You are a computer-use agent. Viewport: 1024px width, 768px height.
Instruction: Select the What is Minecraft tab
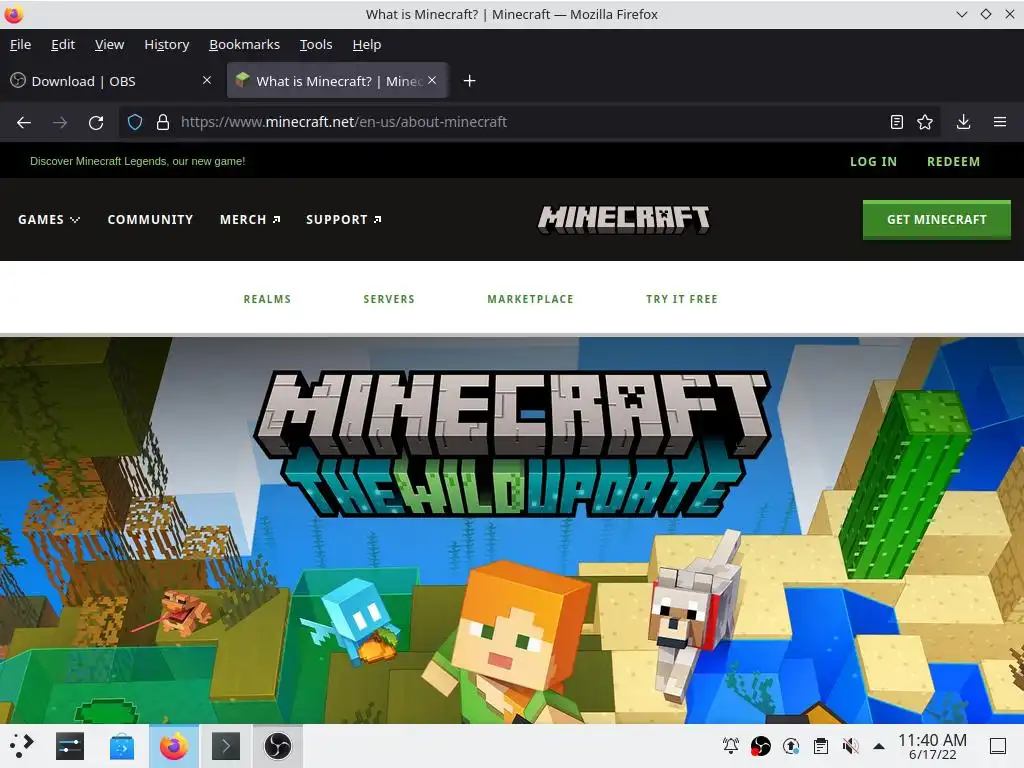[337, 81]
